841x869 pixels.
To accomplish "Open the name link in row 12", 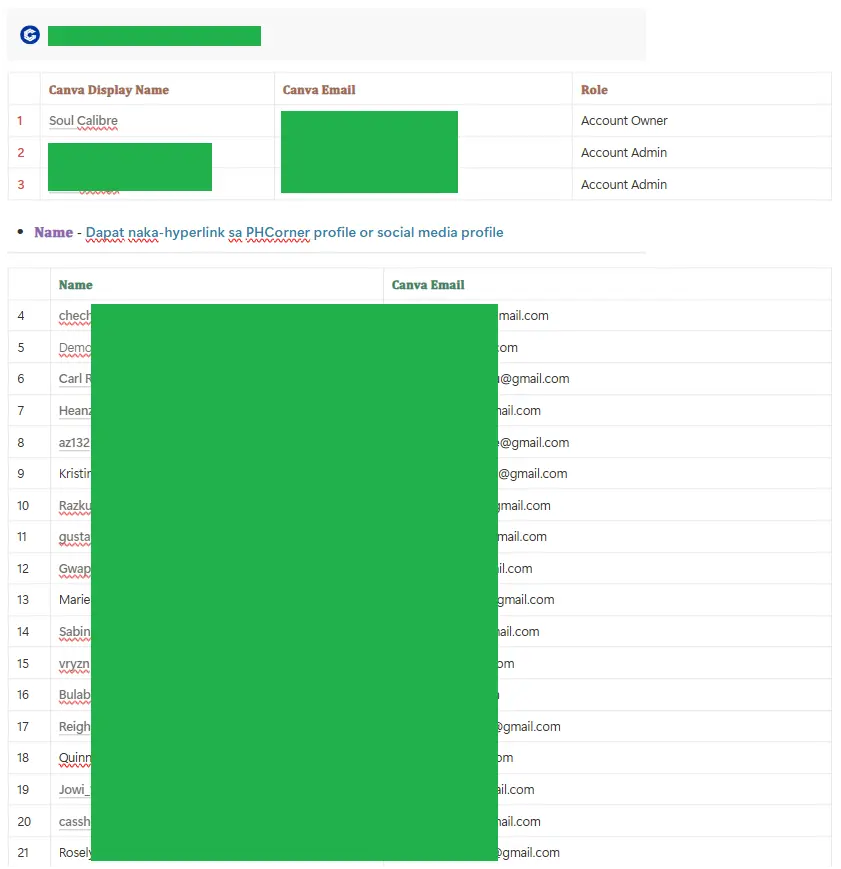I will (x=75, y=569).
